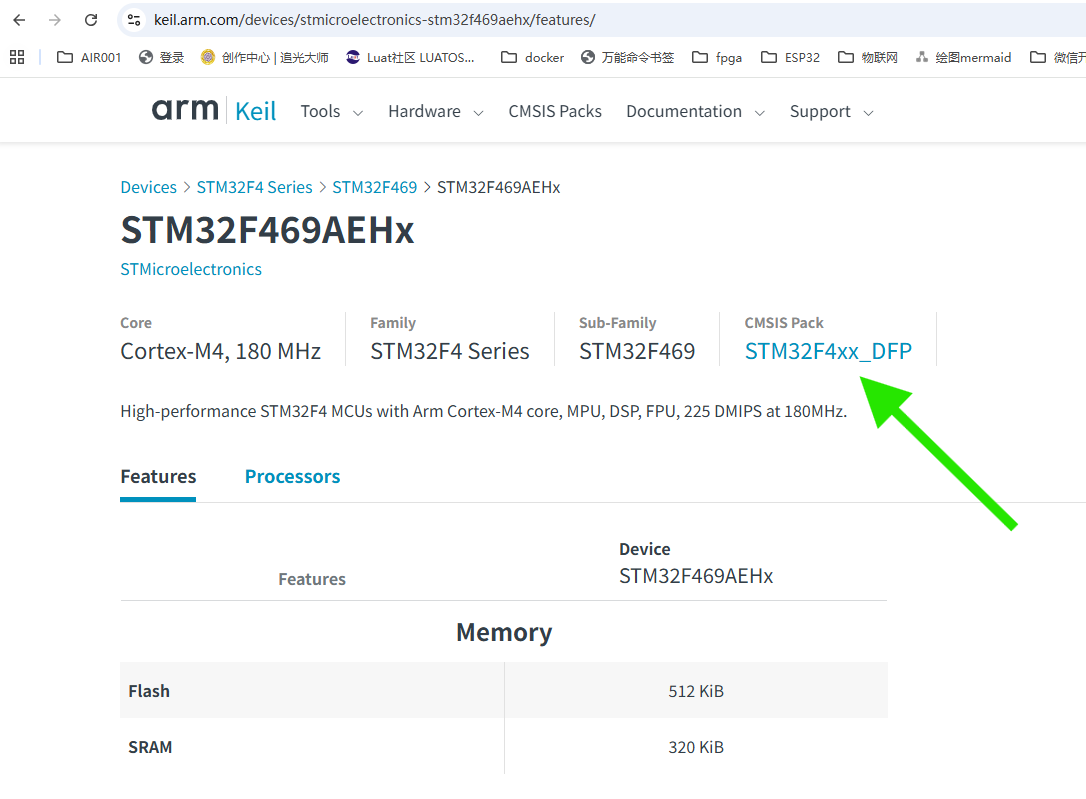Click the 512 KiB Flash value

[x=696, y=691]
